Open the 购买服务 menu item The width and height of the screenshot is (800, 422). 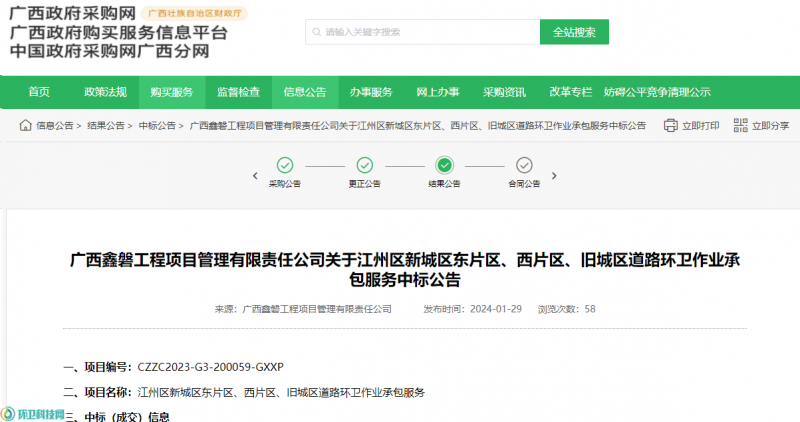click(172, 92)
